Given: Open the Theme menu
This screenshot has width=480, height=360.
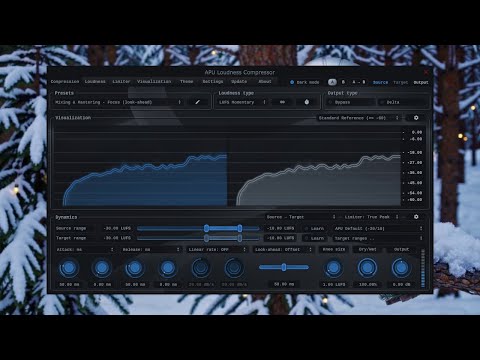Looking at the screenshot, I should click(x=187, y=82).
